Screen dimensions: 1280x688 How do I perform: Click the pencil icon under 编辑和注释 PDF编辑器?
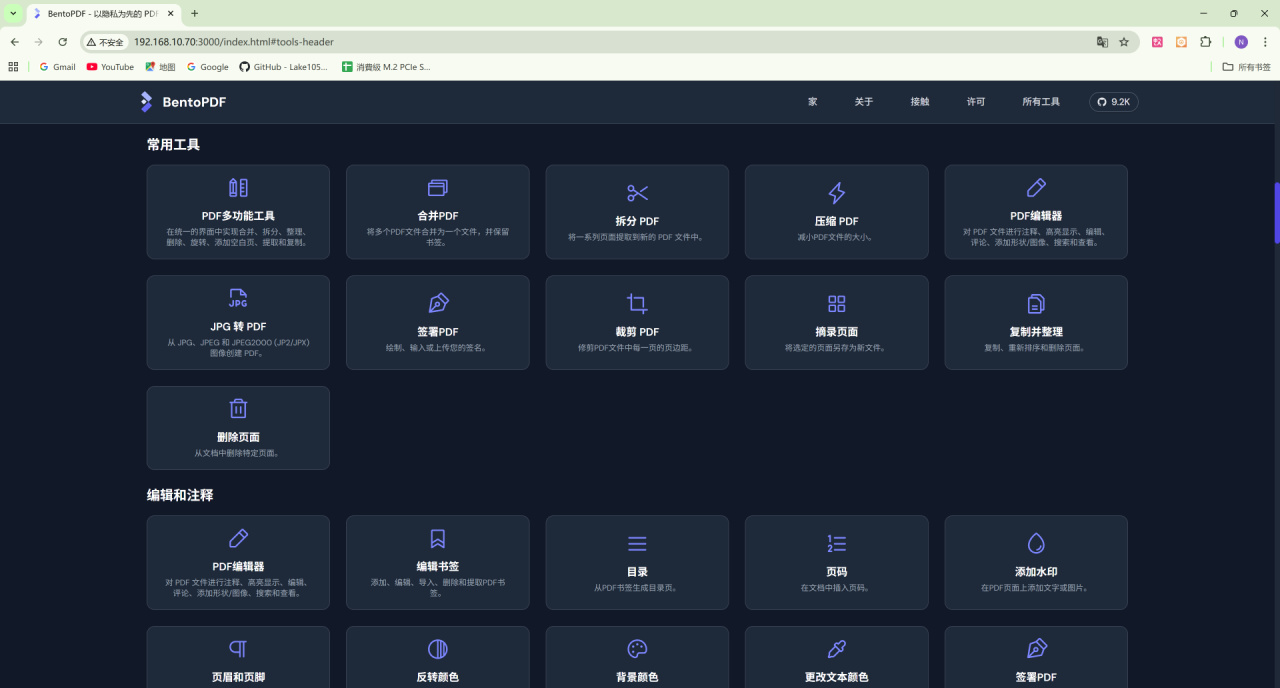(x=238, y=539)
